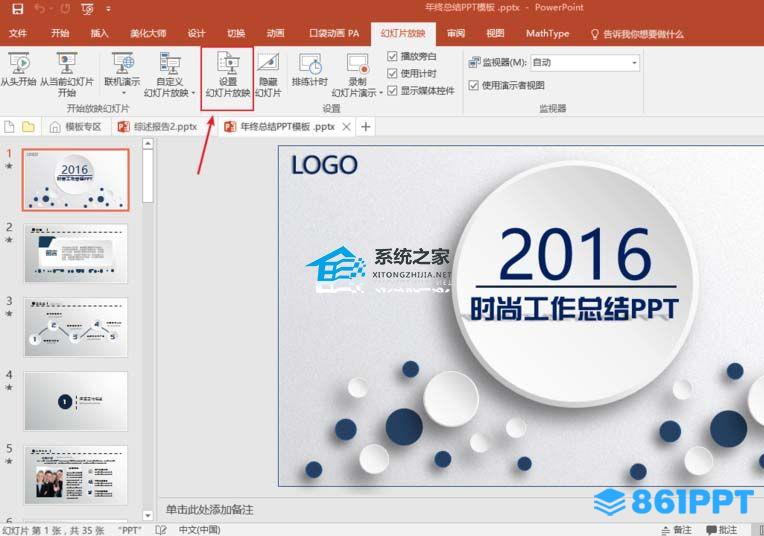Toggle 使用计时 checkbox

(392, 73)
